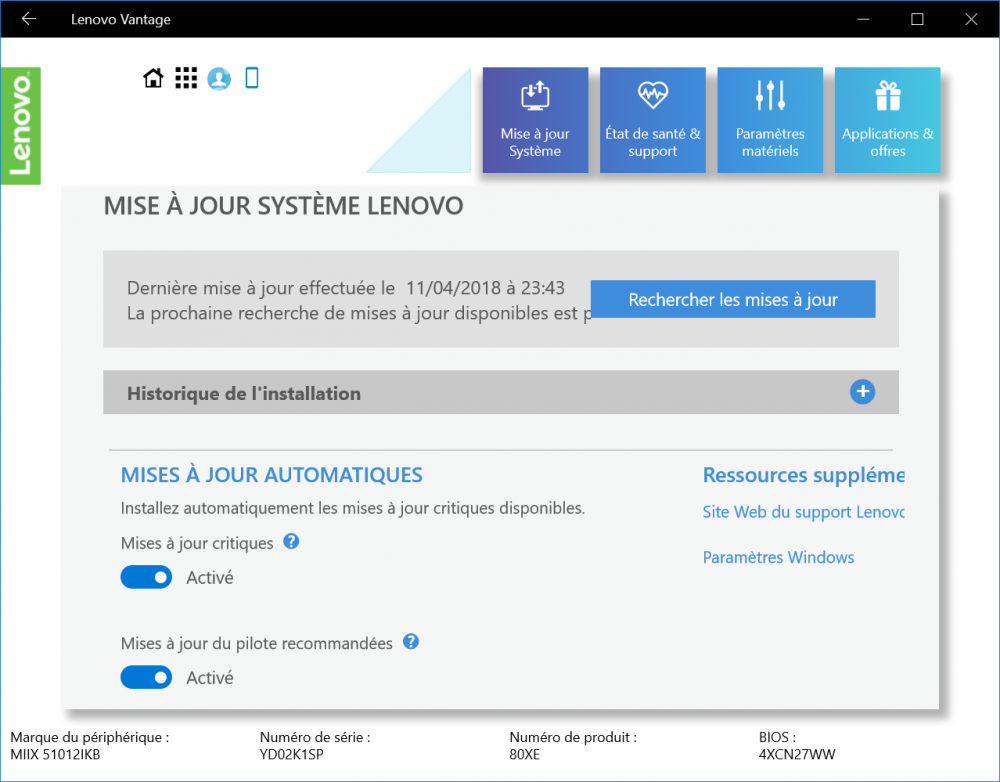
Task: Expand Historique de l'installation with plus icon
Action: 862,392
